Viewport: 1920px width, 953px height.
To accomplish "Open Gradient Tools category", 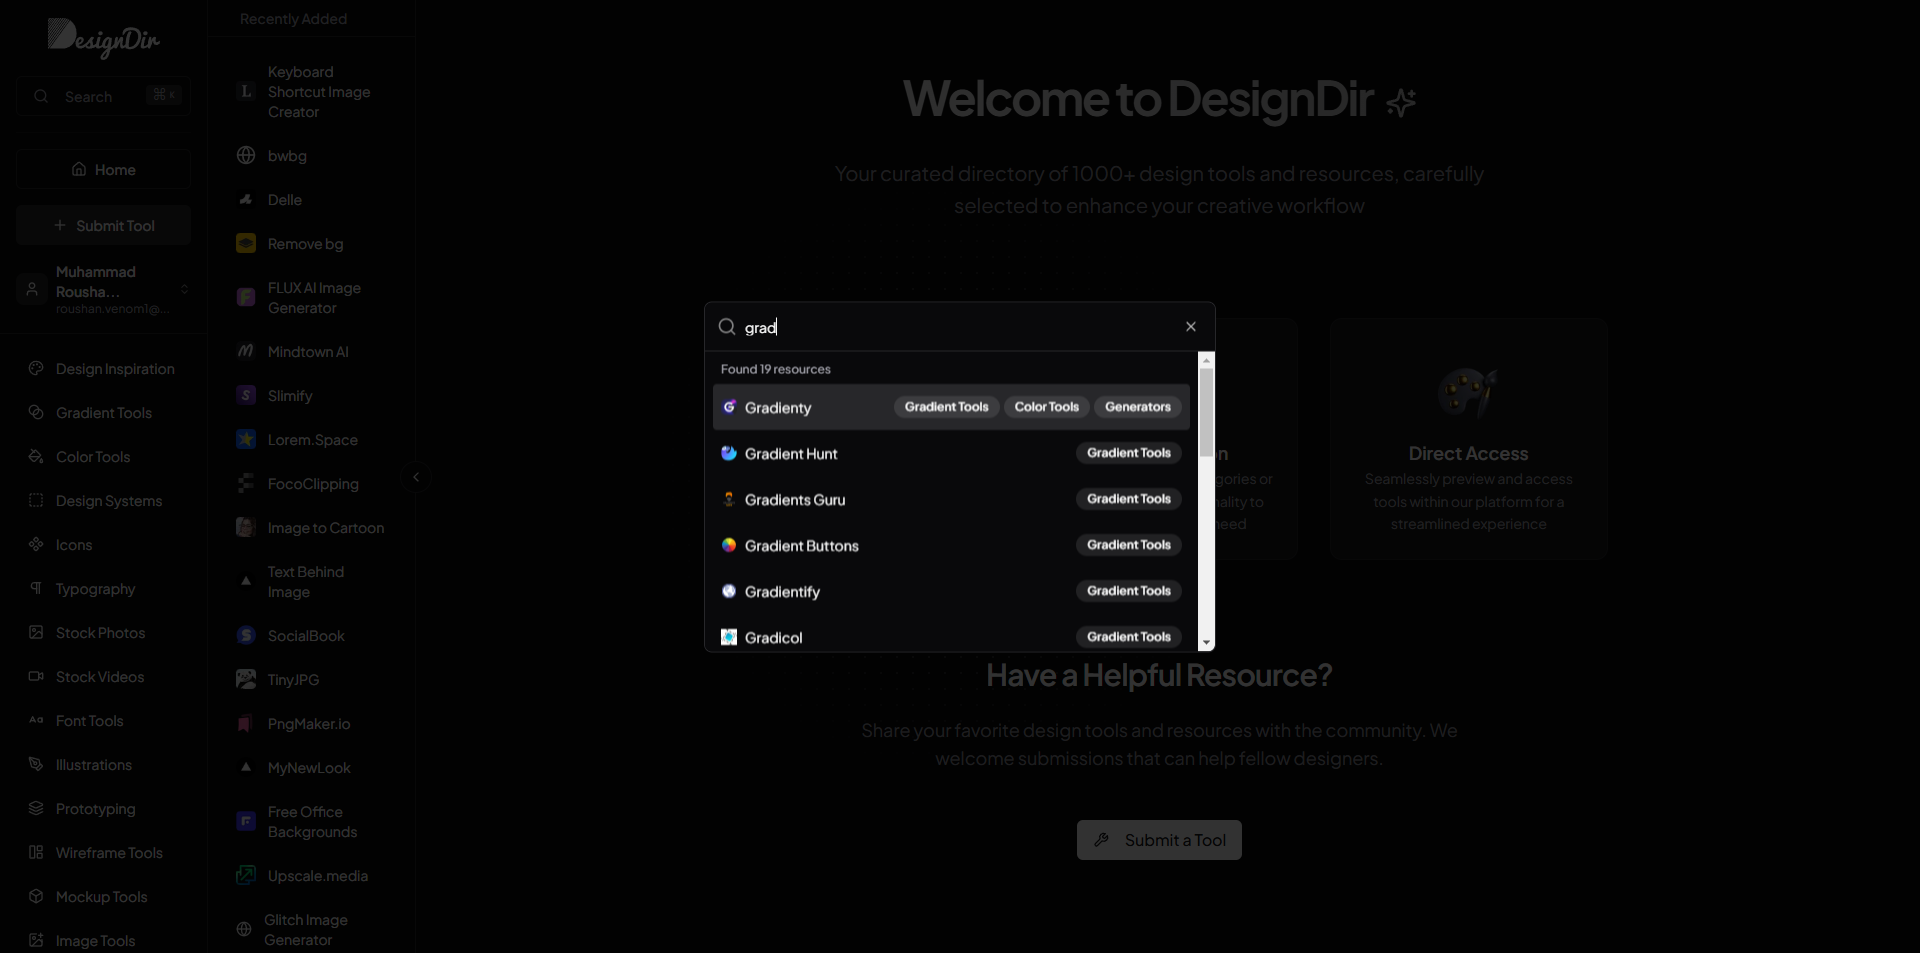I will [x=103, y=413].
